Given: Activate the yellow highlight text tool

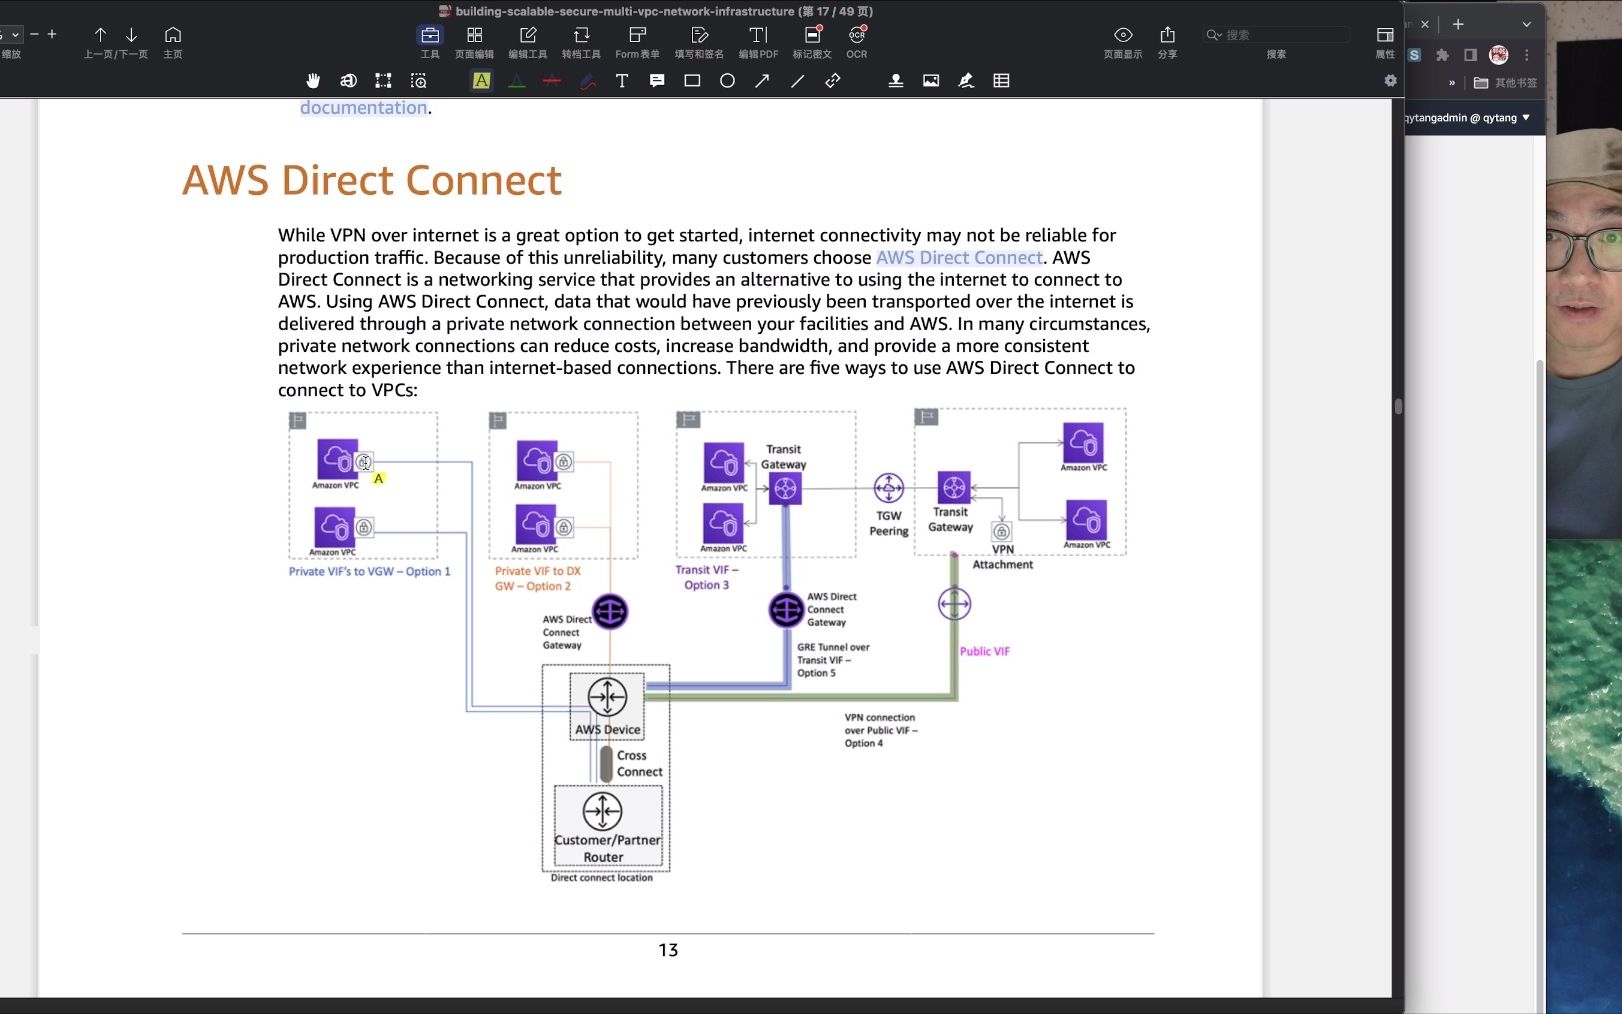Looking at the screenshot, I should (x=481, y=81).
